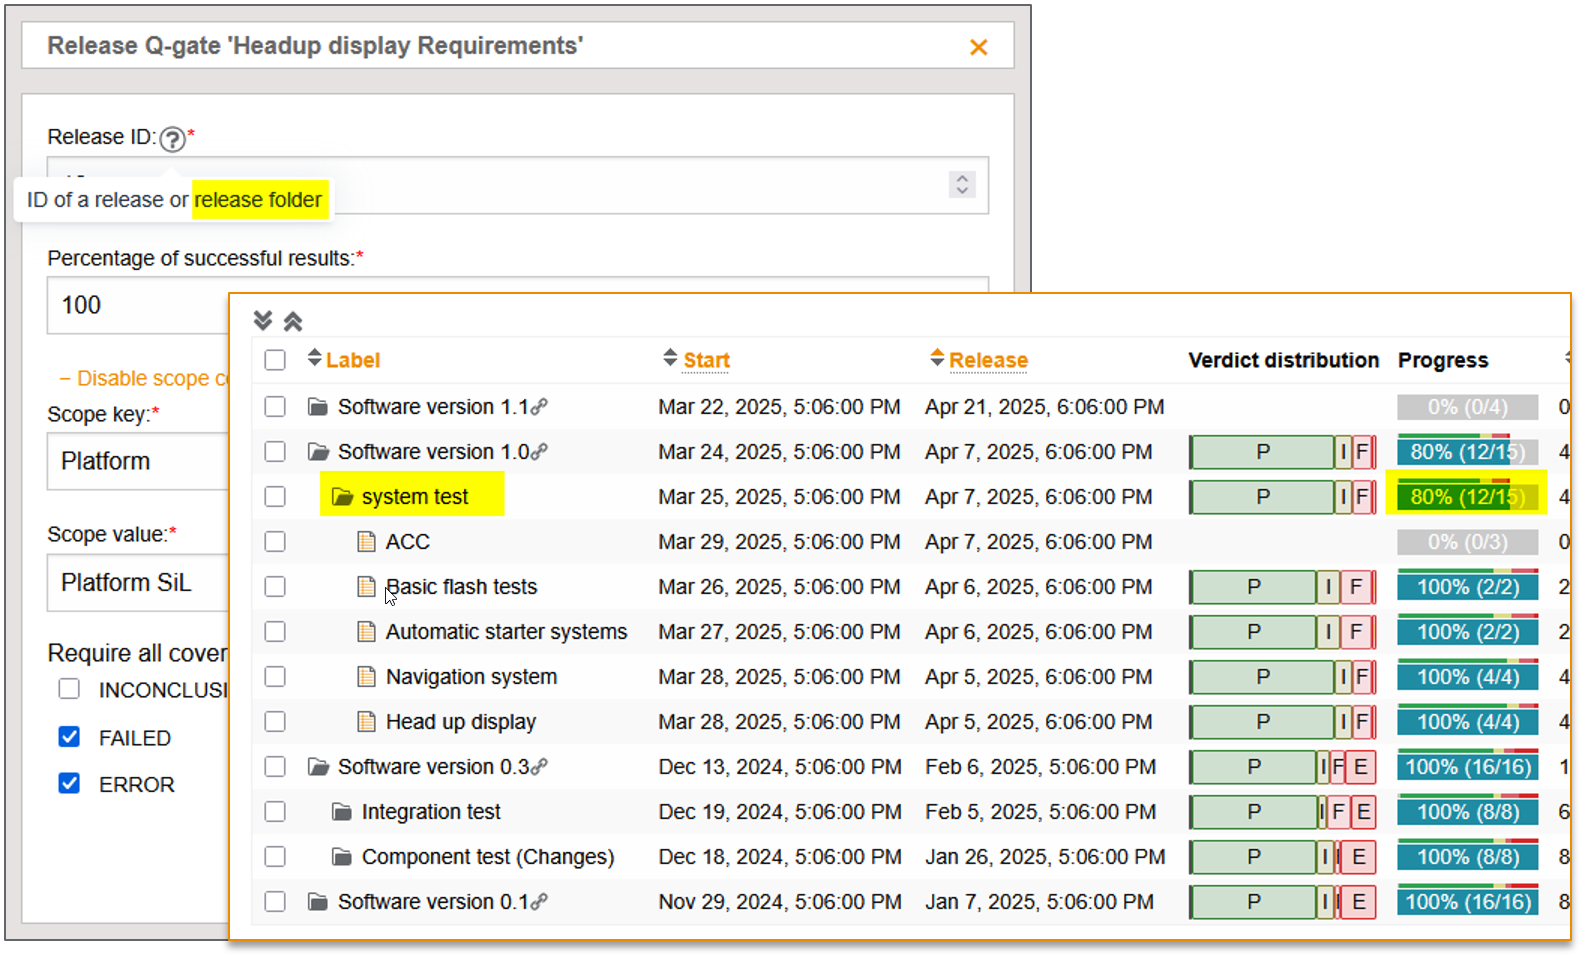Collapse the system test folder
1593x955 pixels.
click(342, 497)
